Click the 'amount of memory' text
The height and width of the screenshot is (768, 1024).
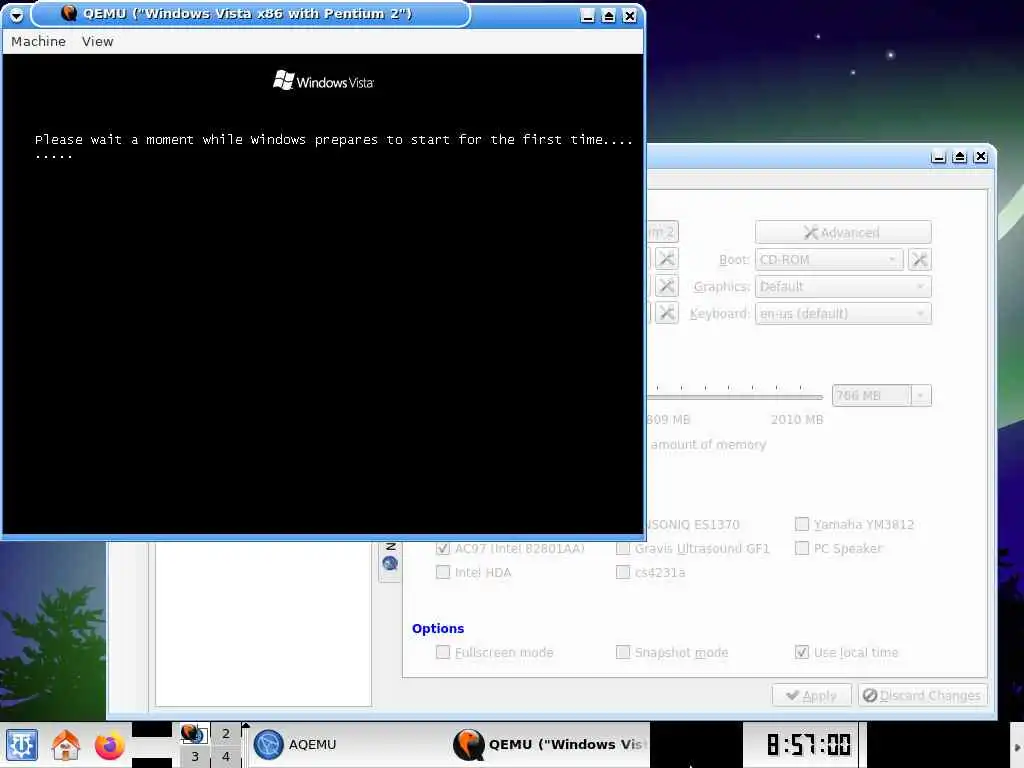(x=708, y=444)
